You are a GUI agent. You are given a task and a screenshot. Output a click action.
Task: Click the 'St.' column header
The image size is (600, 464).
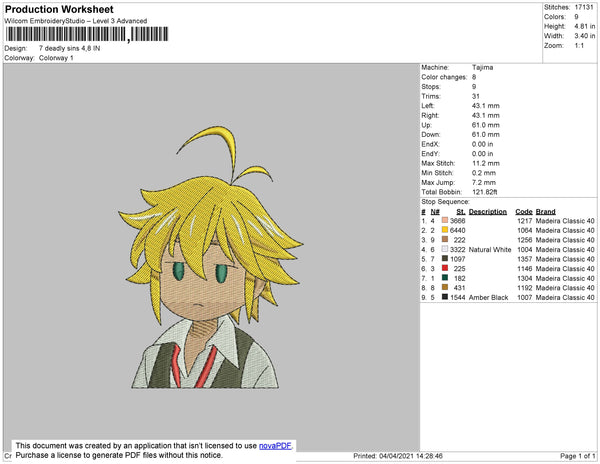click(461, 212)
